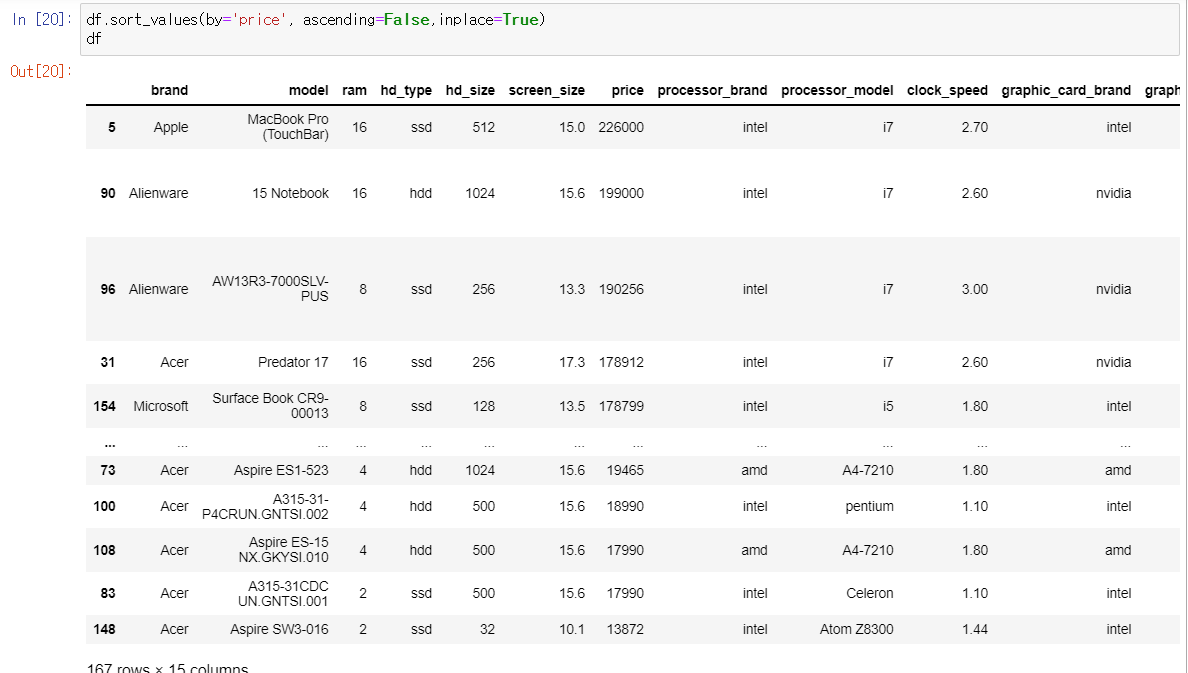Click row index 96

(x=108, y=290)
